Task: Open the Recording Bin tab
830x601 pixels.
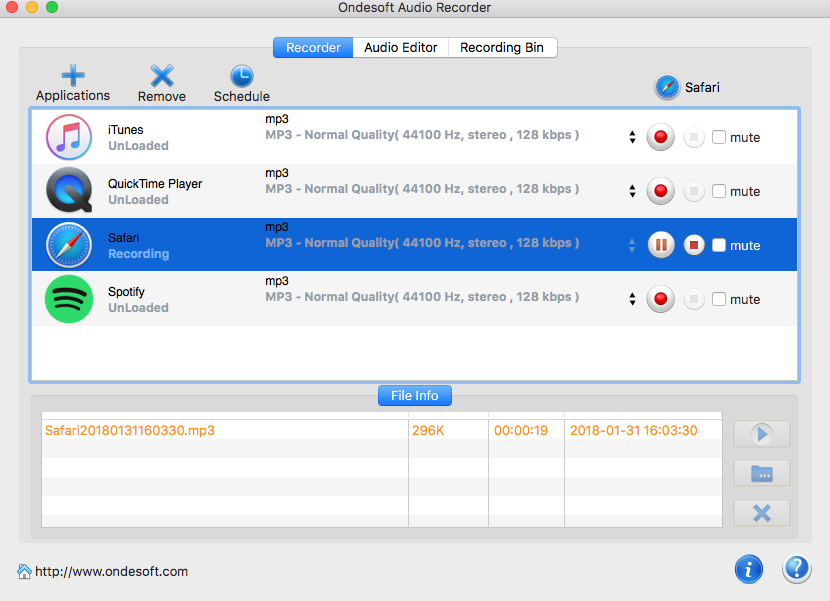Action: tap(502, 48)
